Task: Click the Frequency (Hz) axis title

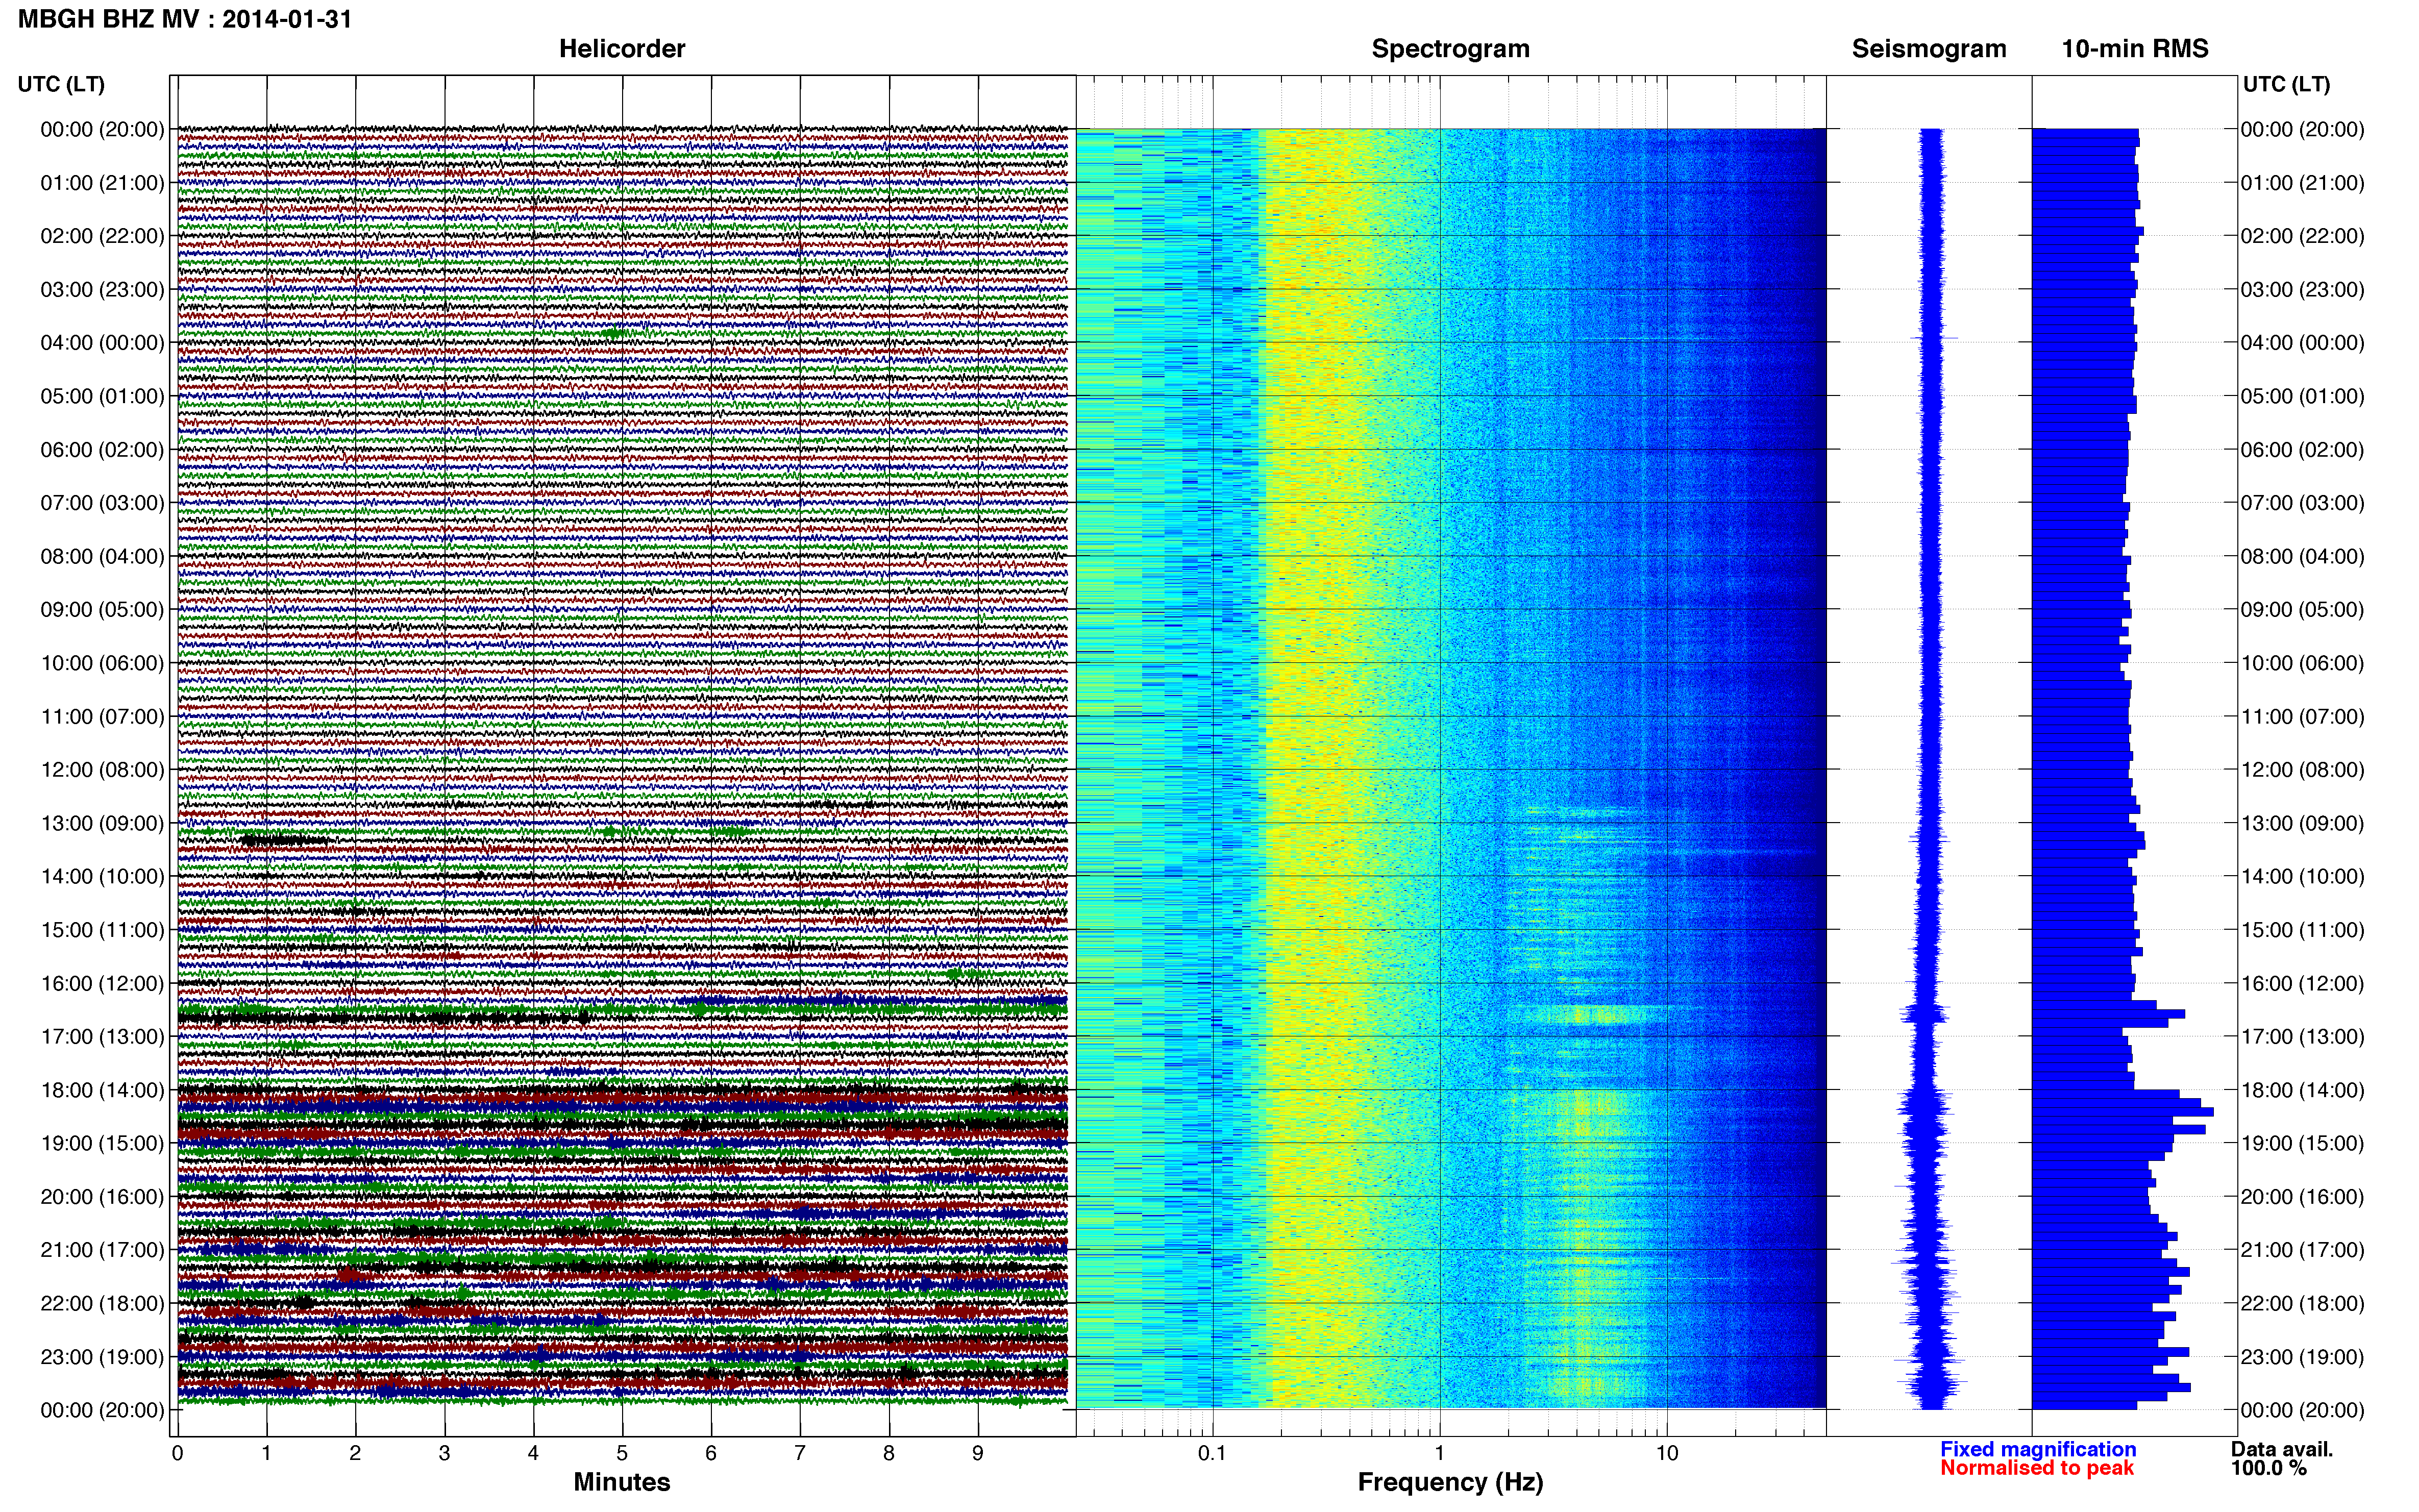Action: 1450,1482
